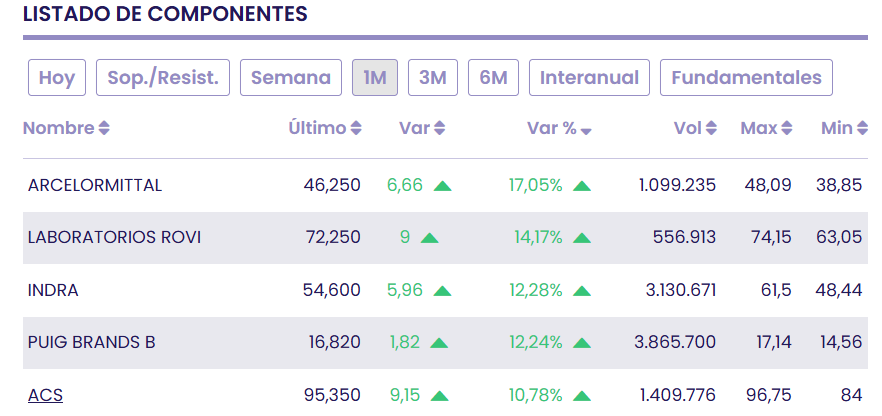Image resolution: width=882 pixels, height=416 pixels.
Task: Select the active 1M period tab
Action: 375,78
